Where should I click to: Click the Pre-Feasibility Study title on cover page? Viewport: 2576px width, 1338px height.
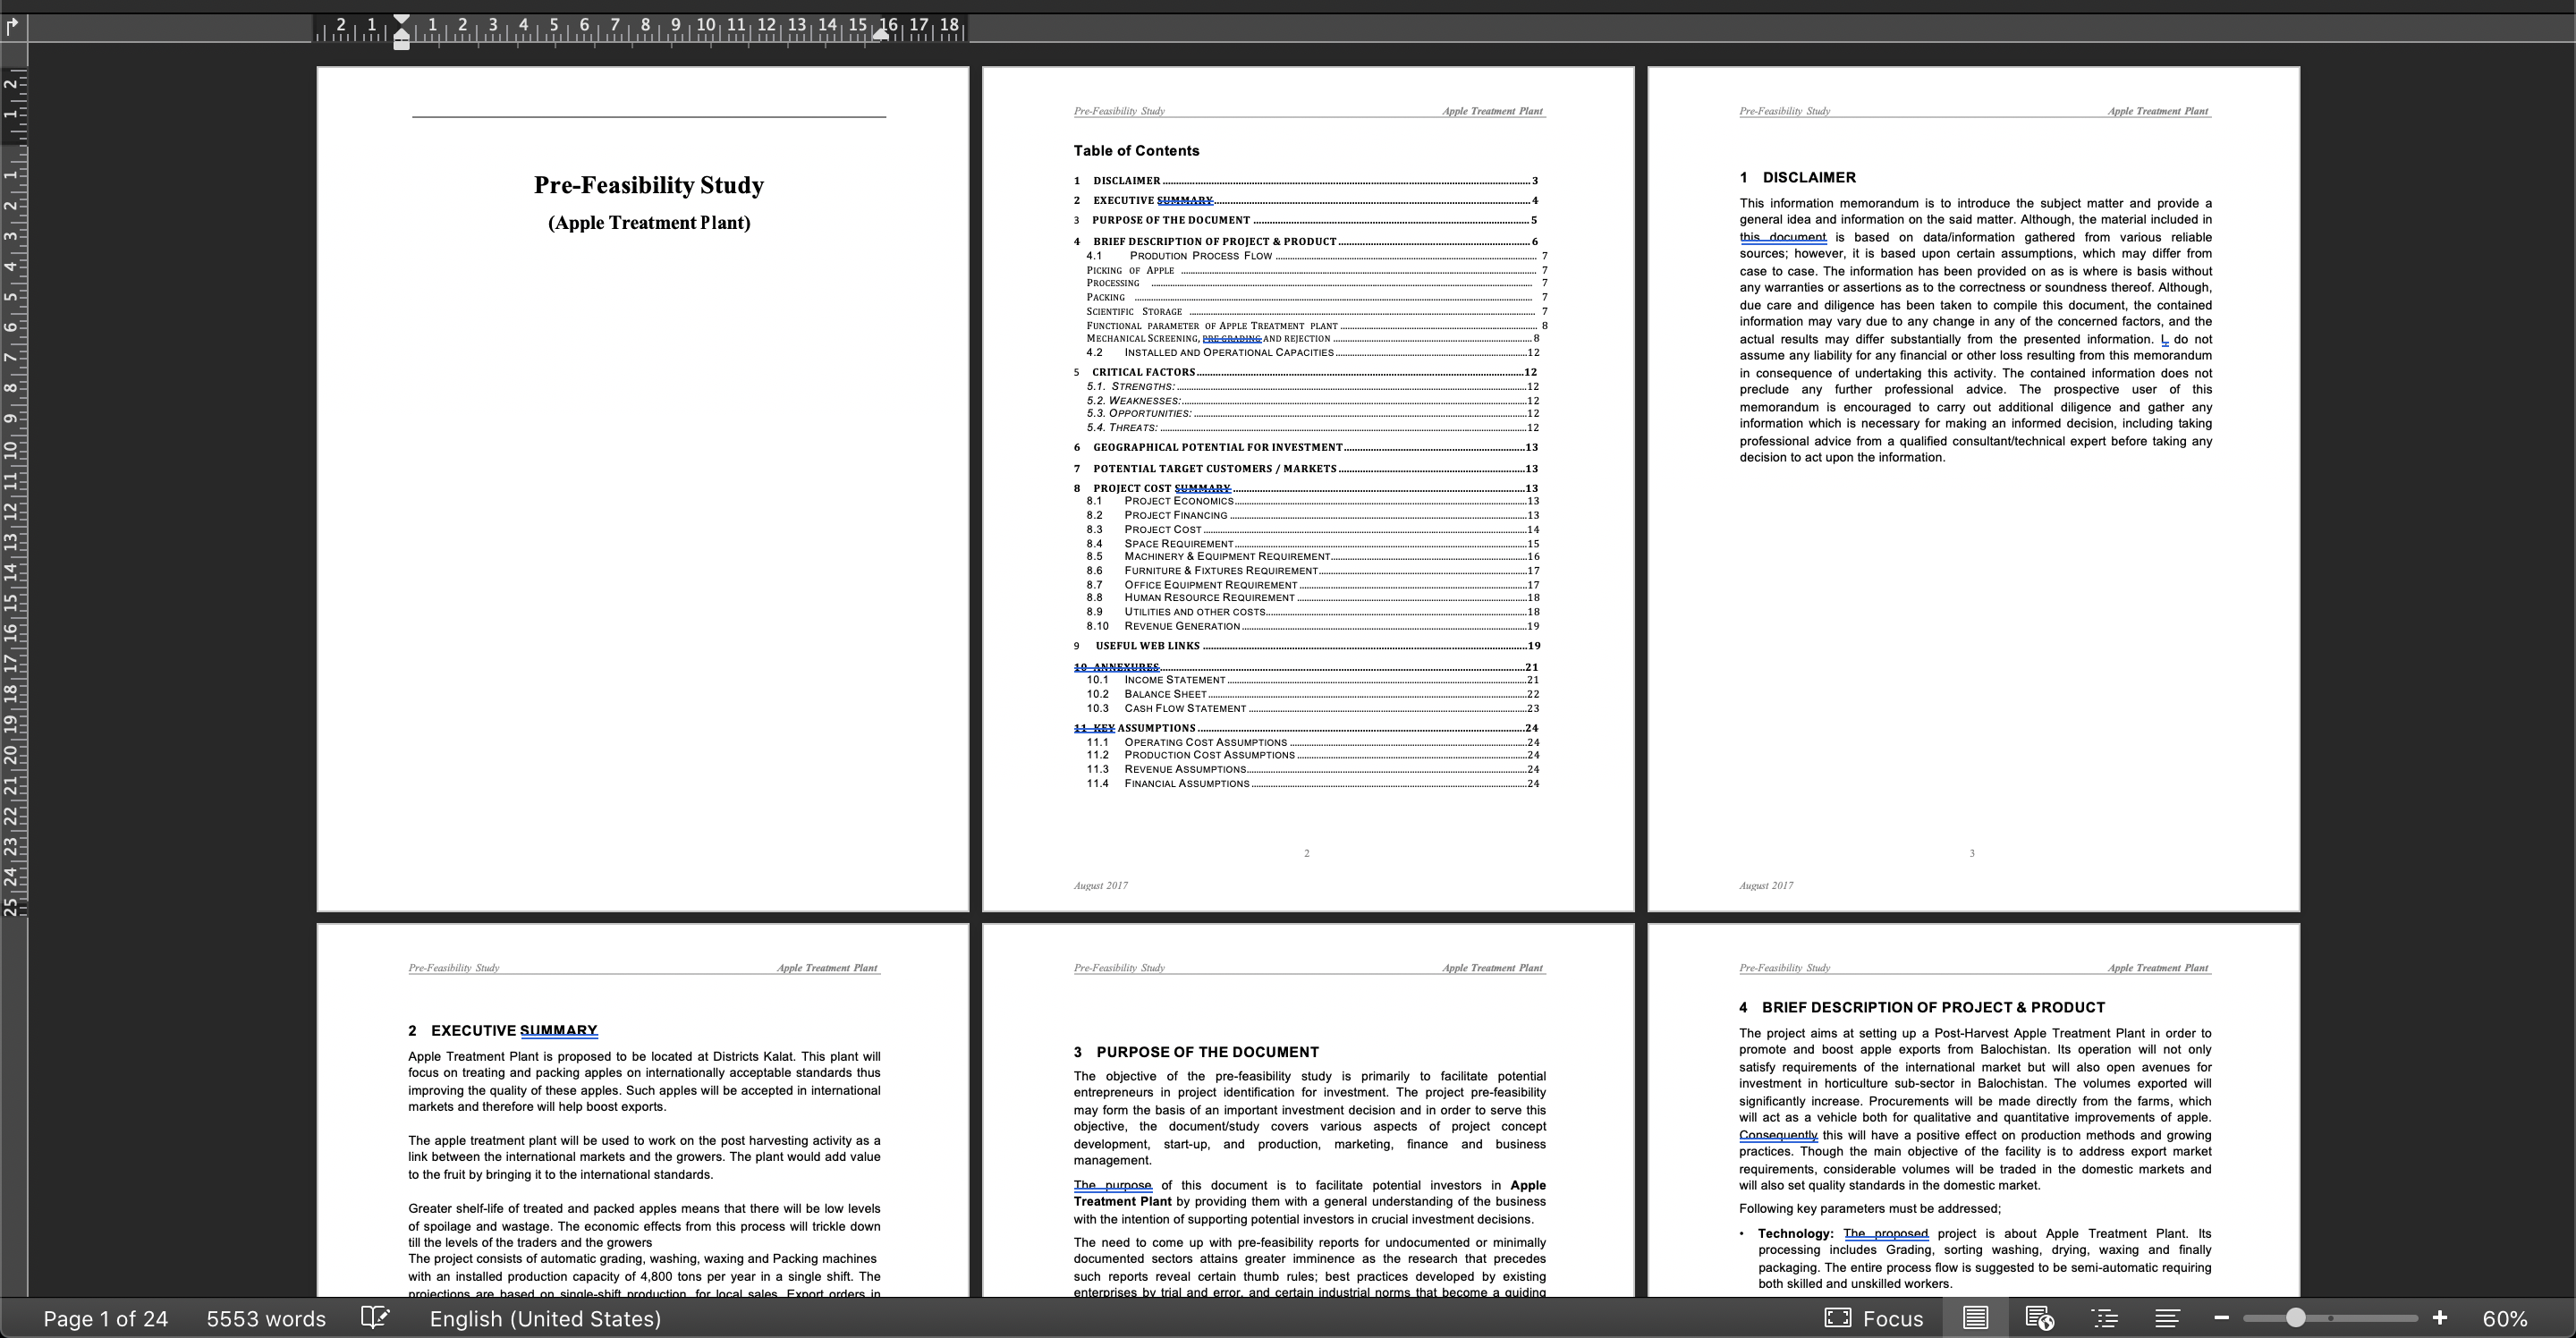coord(648,185)
